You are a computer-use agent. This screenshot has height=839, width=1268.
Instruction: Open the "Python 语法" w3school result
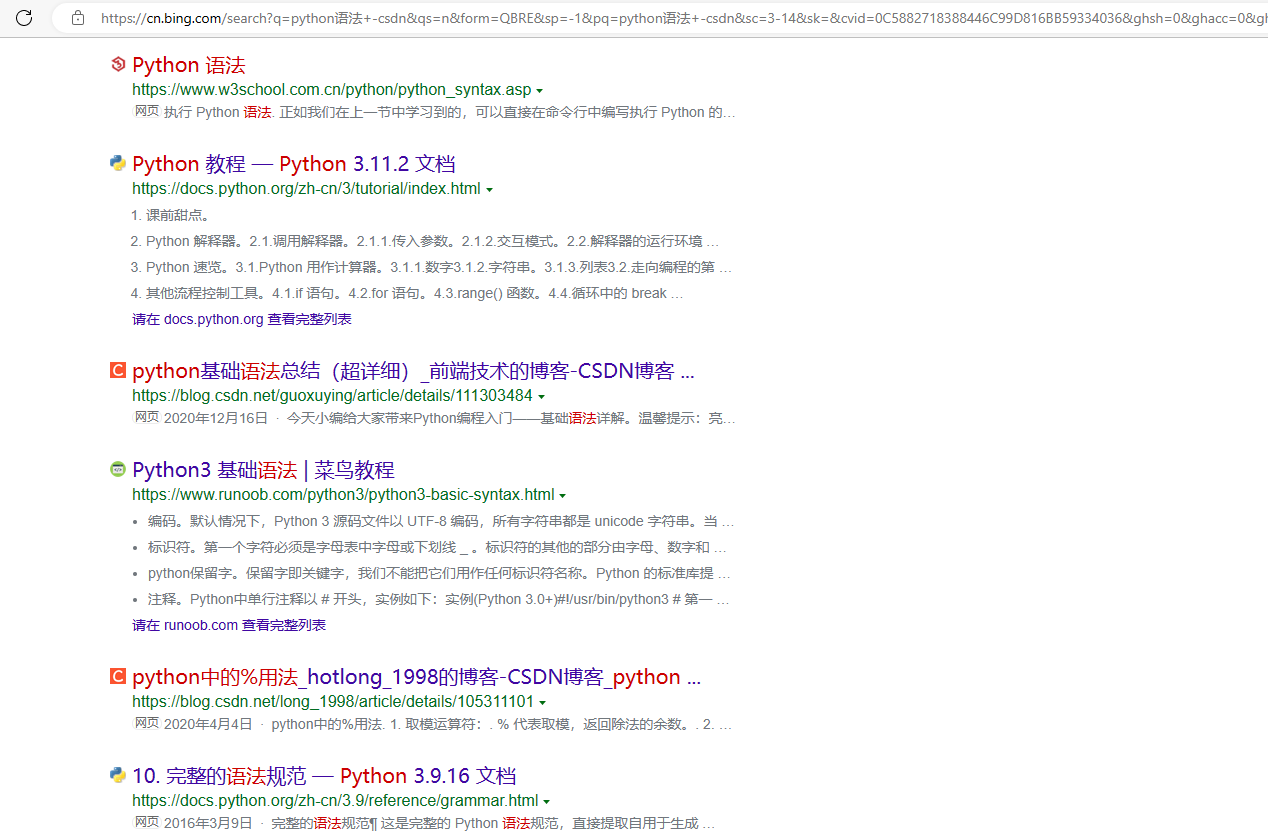tap(188, 65)
